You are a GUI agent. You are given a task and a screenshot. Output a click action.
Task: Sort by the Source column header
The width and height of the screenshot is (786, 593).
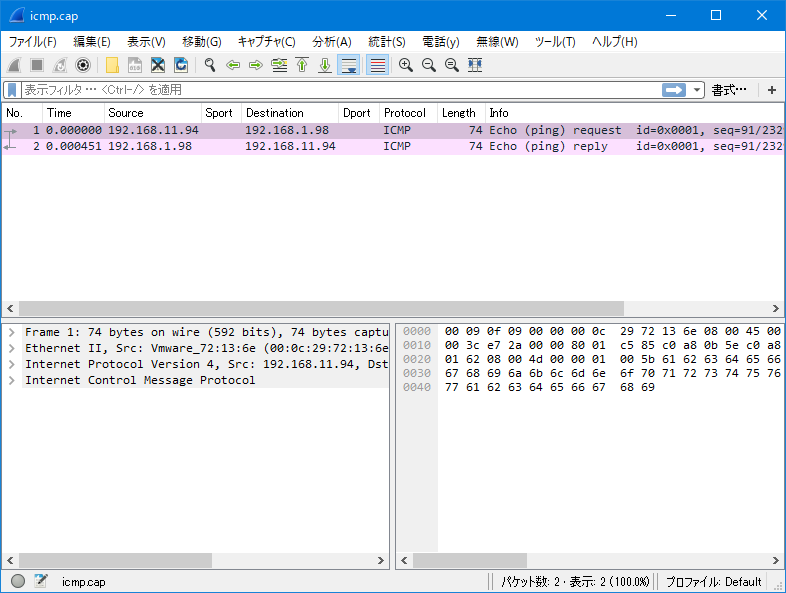pyautogui.click(x=153, y=113)
